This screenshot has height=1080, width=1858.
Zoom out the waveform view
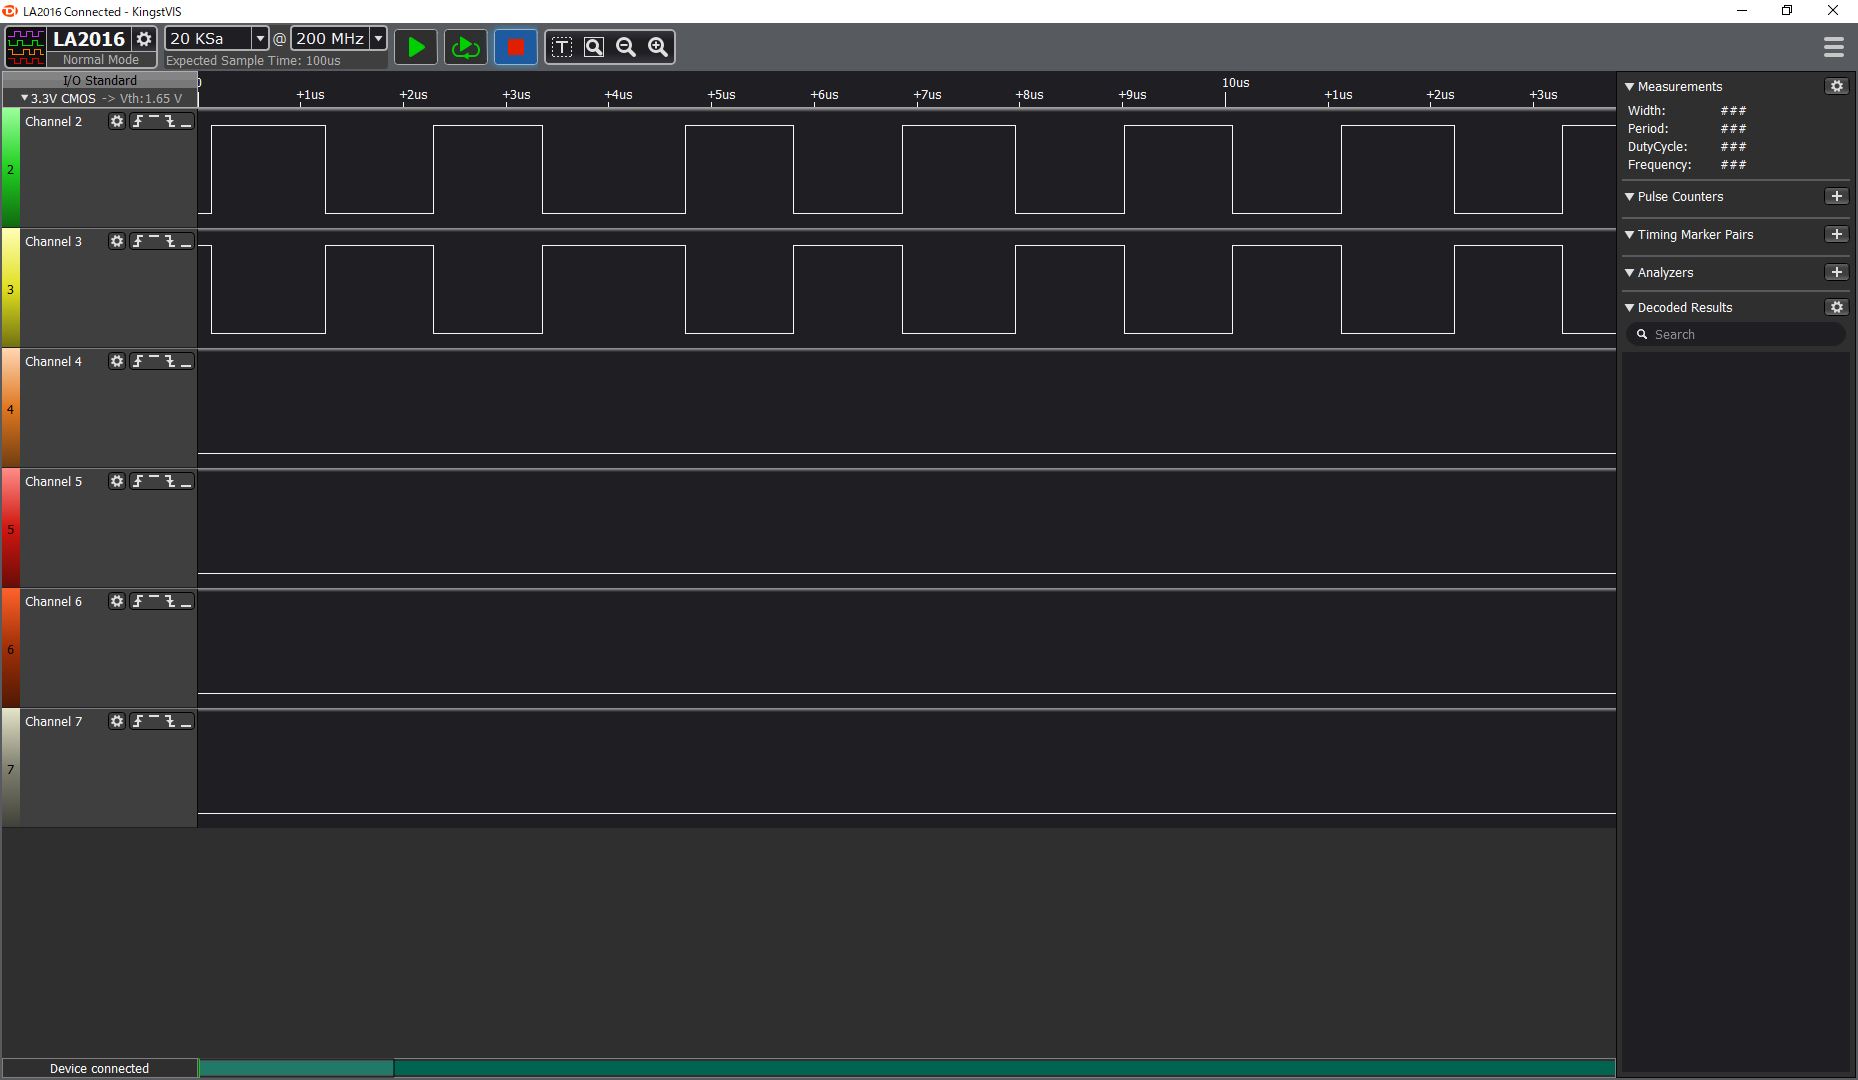pos(626,47)
